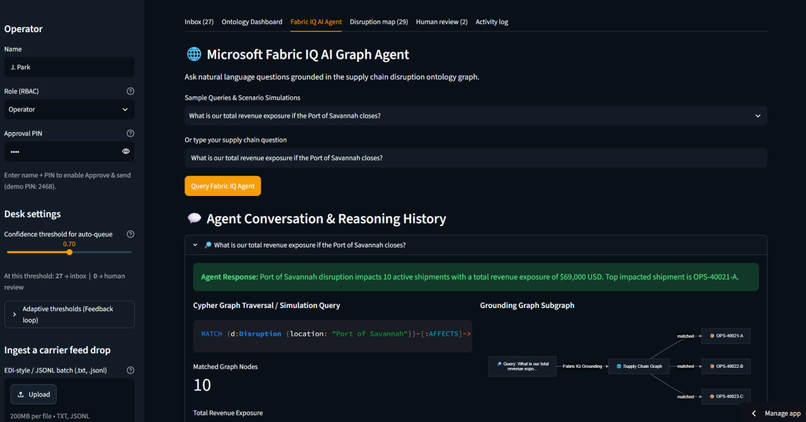Viewport: 806px width, 422px height.
Task: Click the EDI-style / JSONL batch help icon
Action: [131, 370]
